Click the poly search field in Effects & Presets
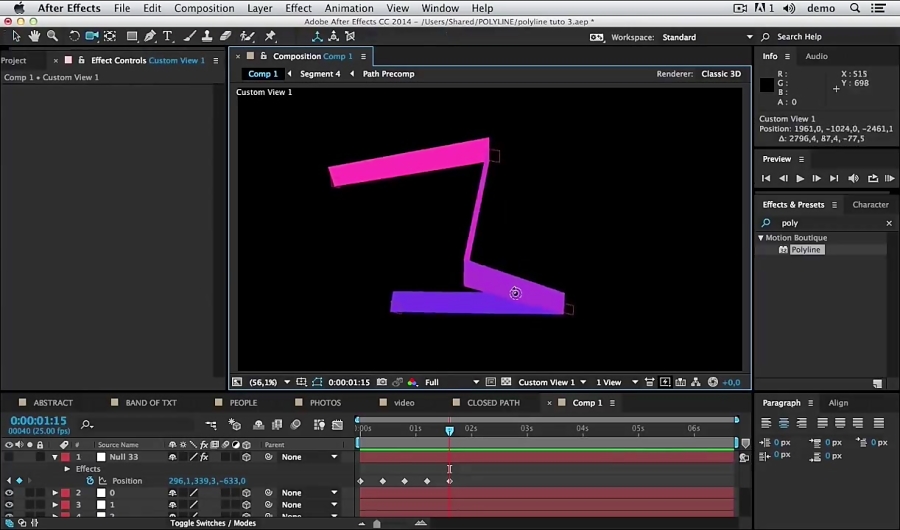This screenshot has height=530, width=900. tap(831, 223)
